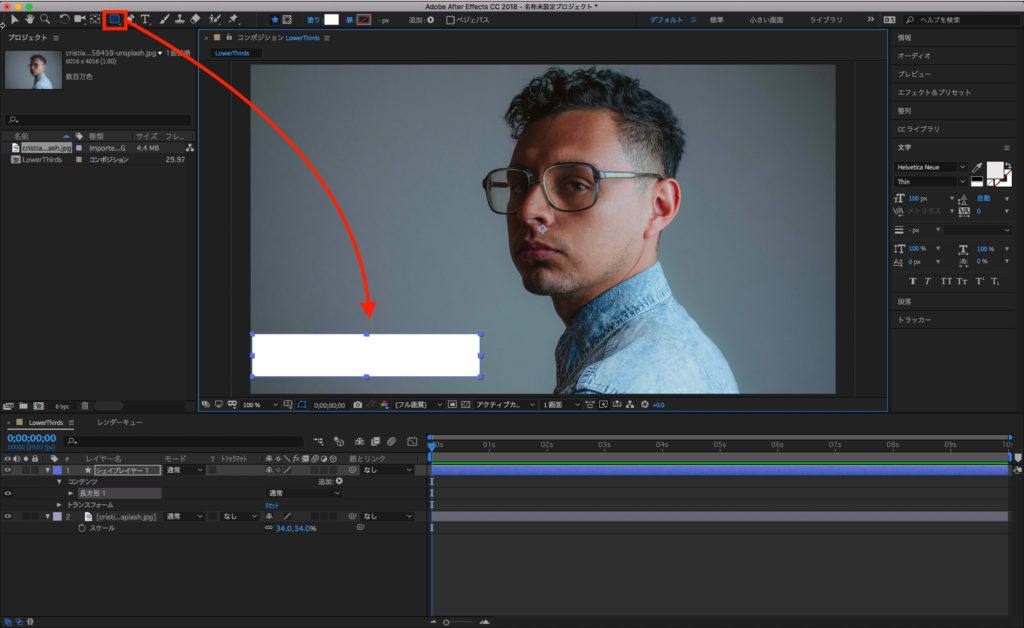Click the white fill color swatch
The width and height of the screenshot is (1024, 628).
(x=331, y=19)
